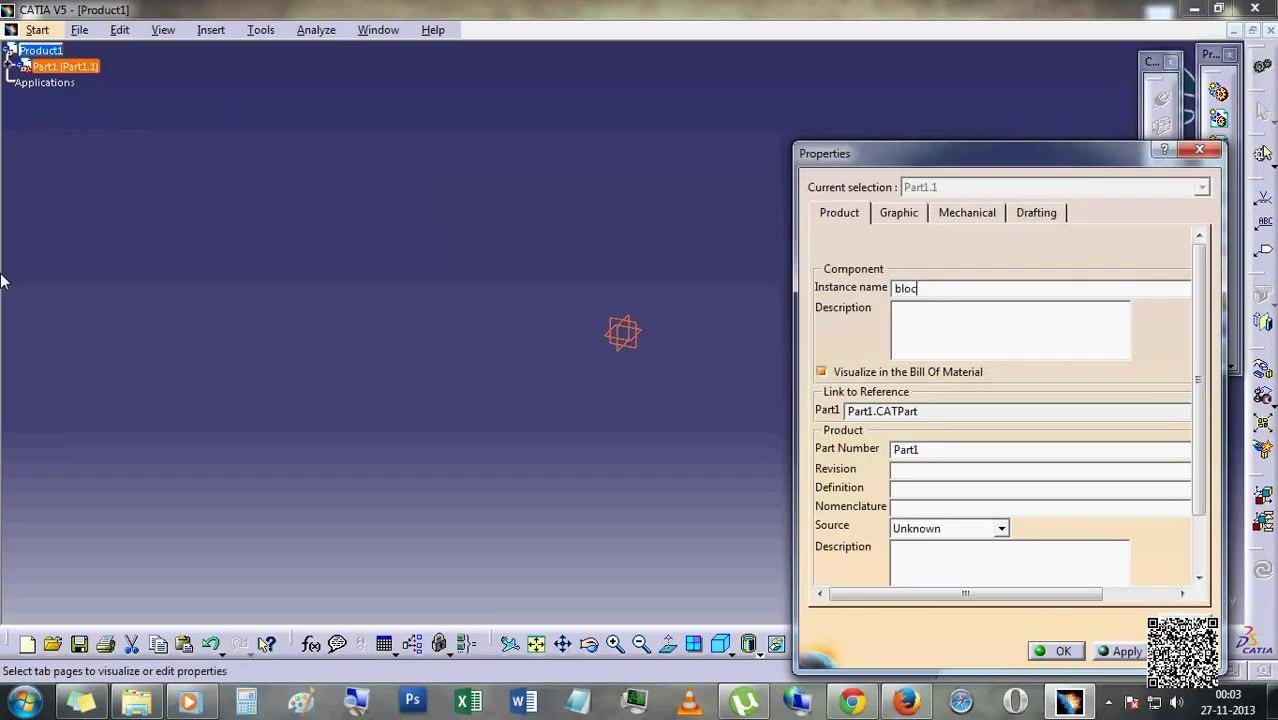Click the Windows Start orb

pyautogui.click(x=24, y=701)
